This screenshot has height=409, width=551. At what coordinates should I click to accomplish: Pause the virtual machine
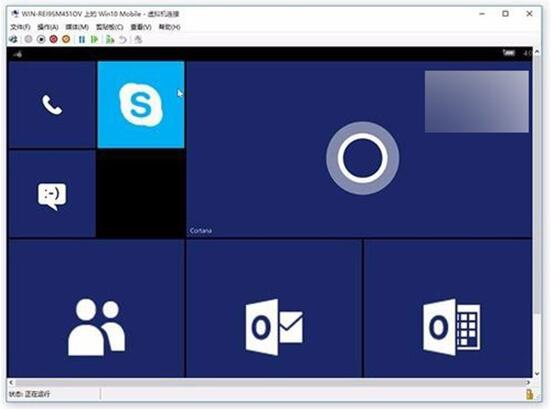coord(82,39)
